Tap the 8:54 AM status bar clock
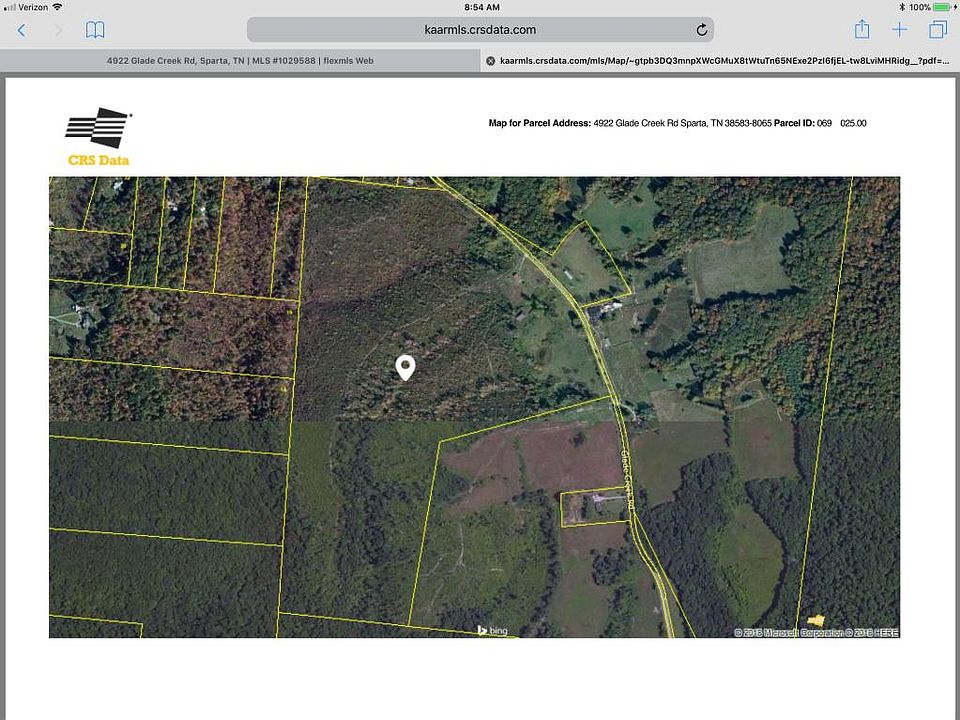 tap(482, 7)
